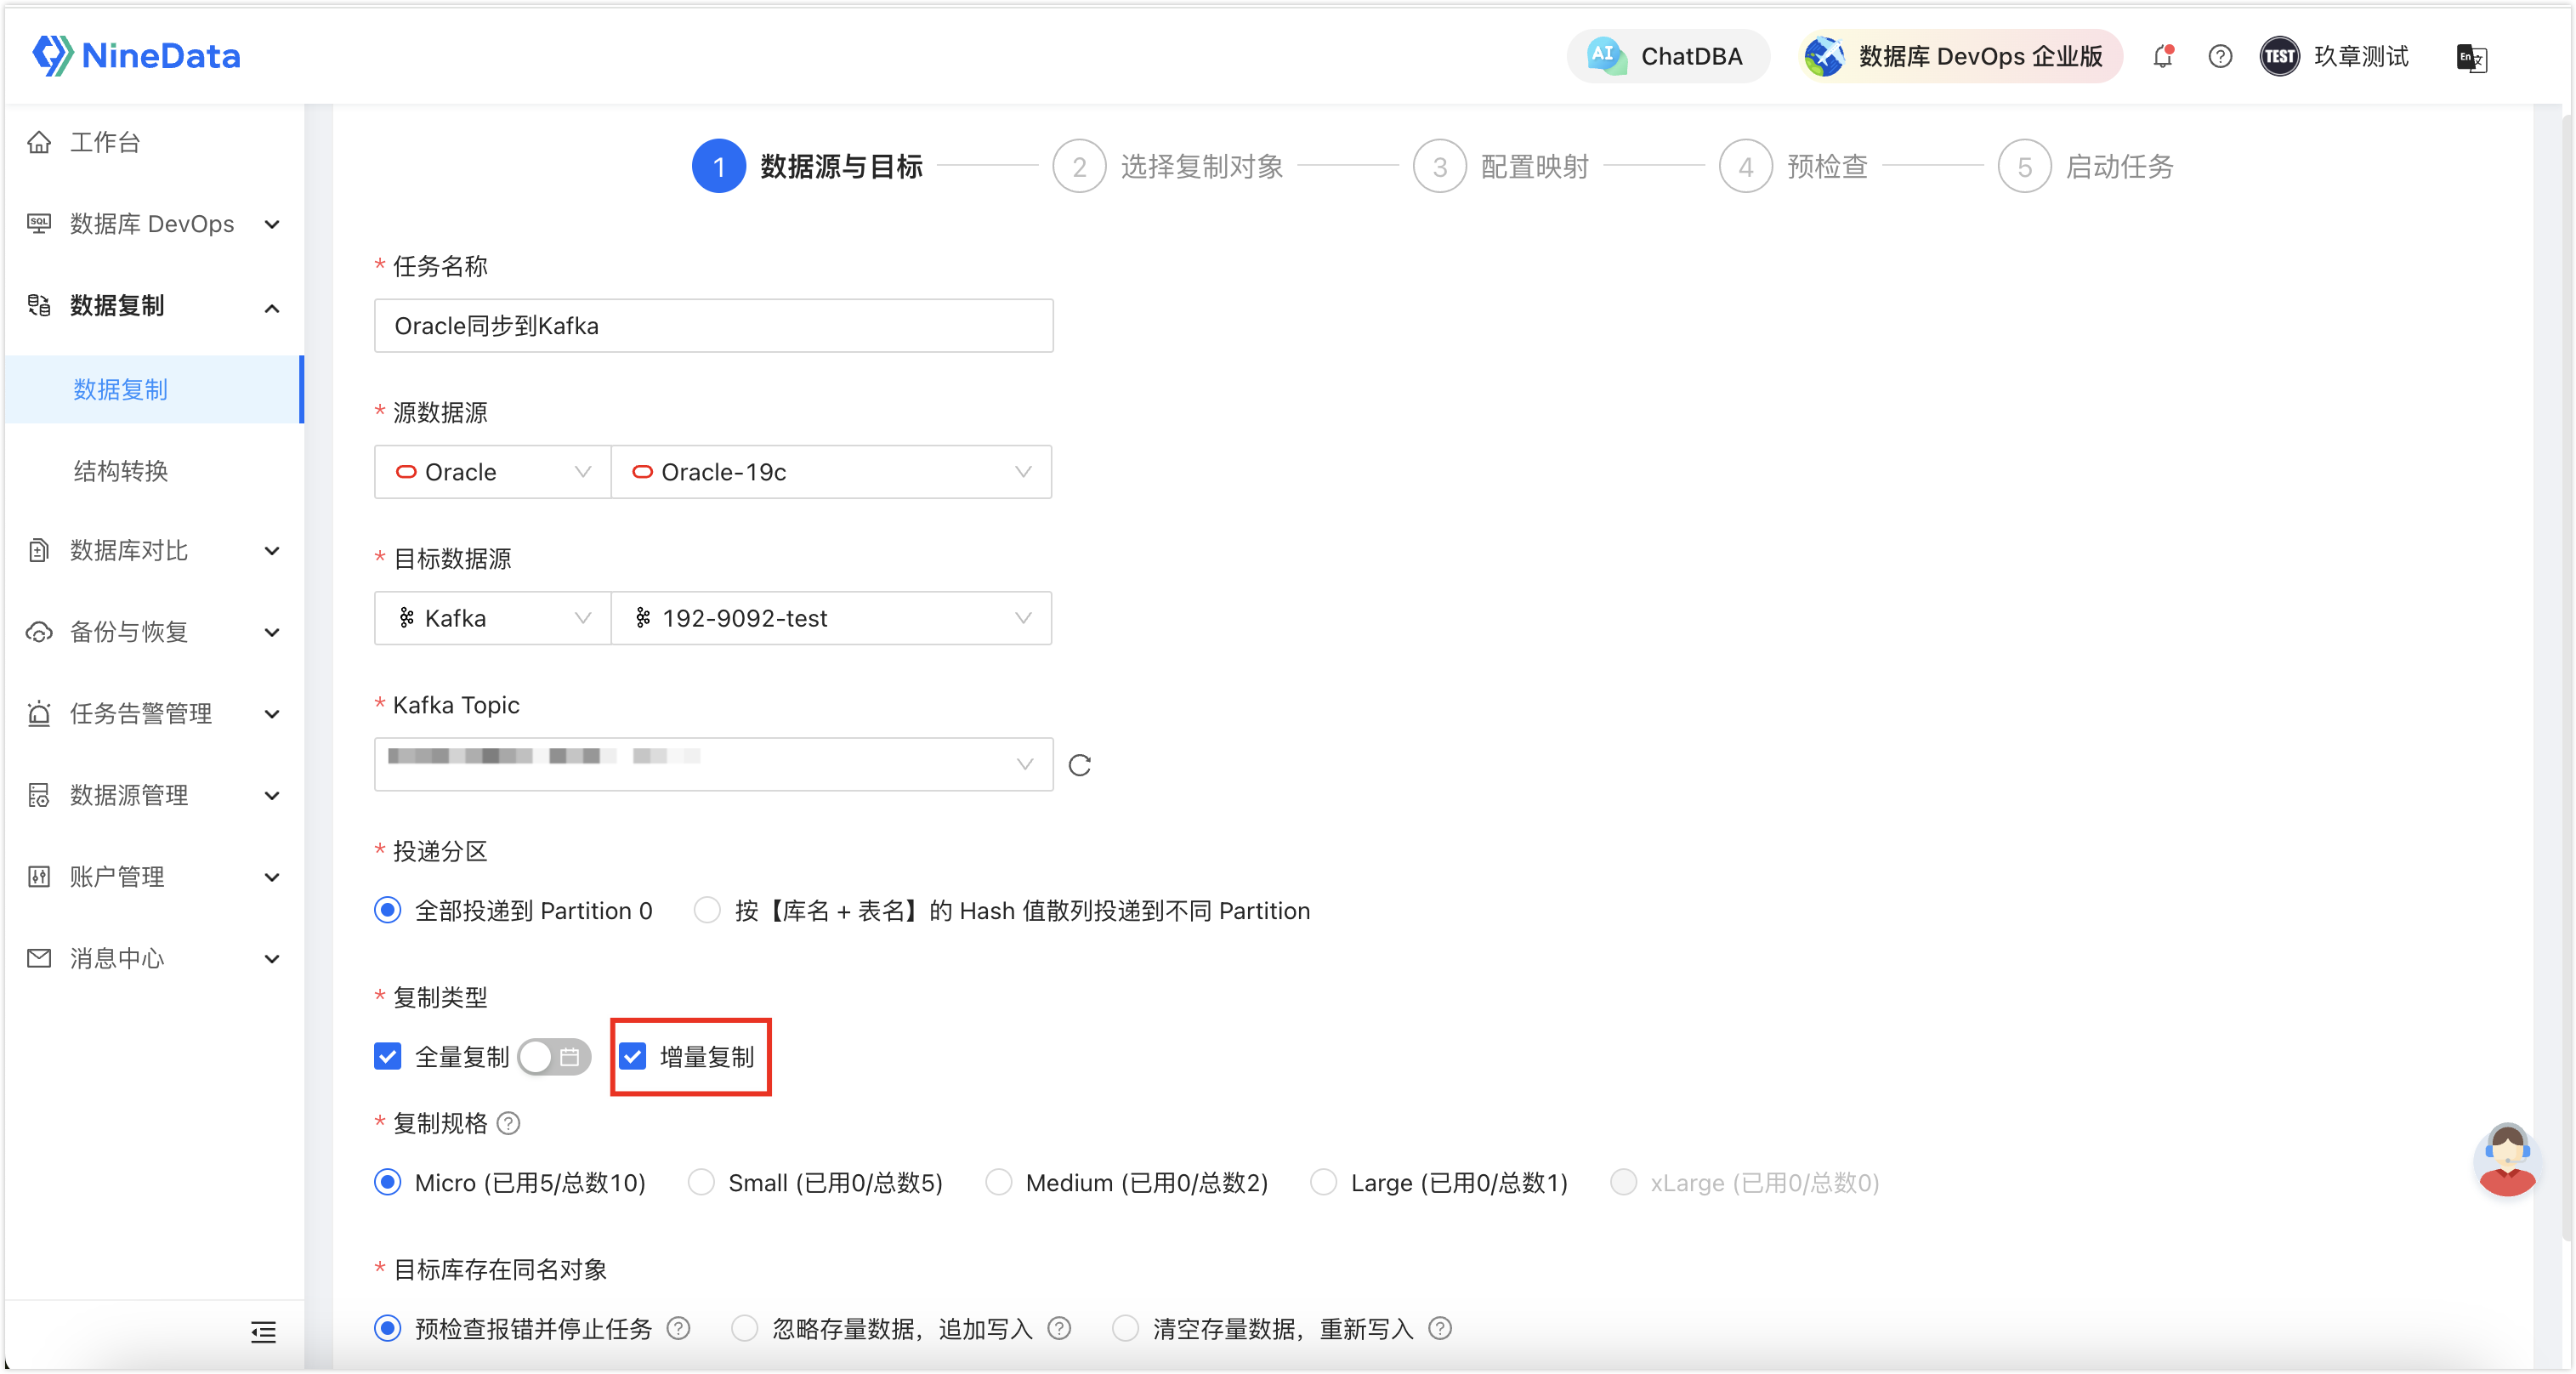Select Micro replication spec
Image resolution: width=2576 pixels, height=1374 pixels.
point(388,1182)
